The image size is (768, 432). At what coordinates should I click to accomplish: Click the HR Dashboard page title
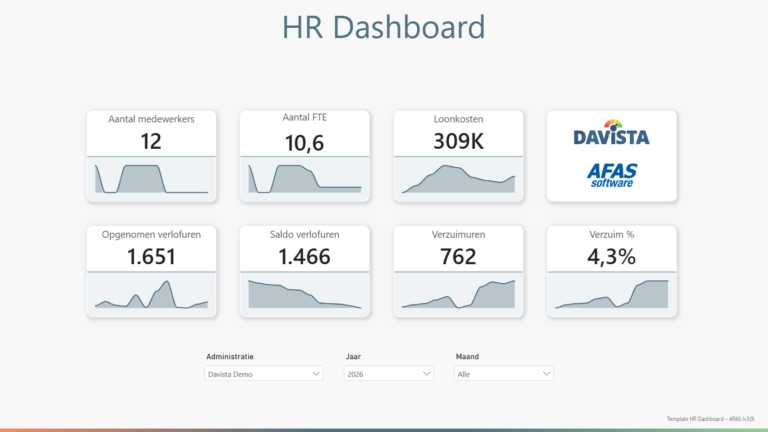384,27
